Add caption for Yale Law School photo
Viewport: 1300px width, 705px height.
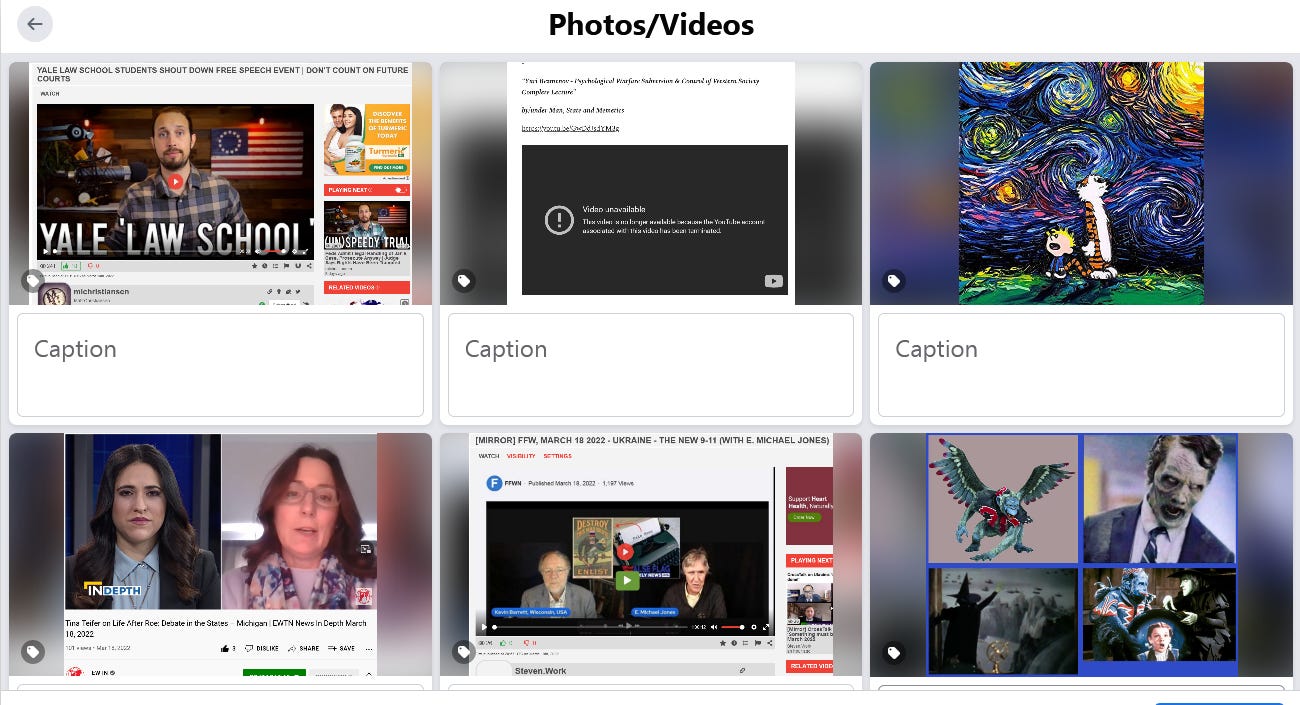pyautogui.click(x=220, y=365)
